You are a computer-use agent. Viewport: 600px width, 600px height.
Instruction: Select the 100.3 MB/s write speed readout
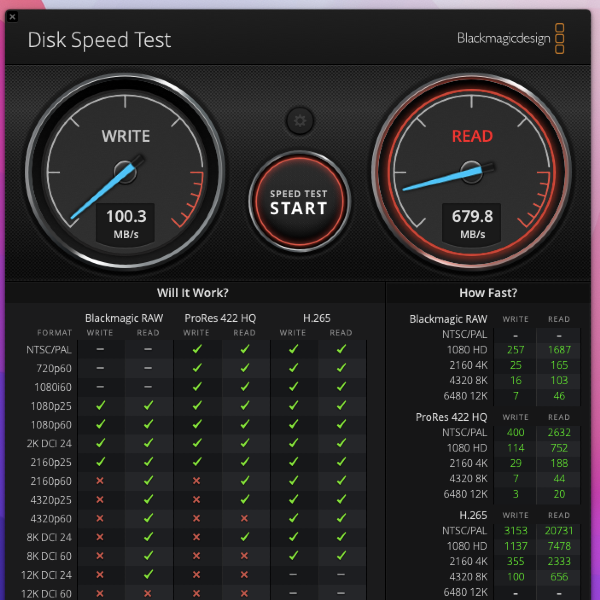click(126, 222)
